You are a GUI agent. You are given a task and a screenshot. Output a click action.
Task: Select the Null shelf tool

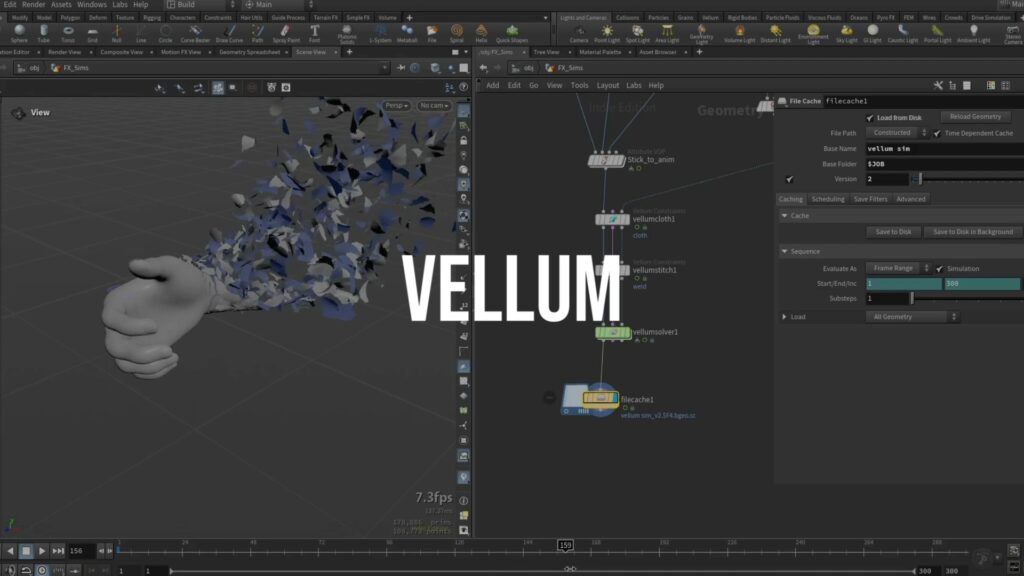(116, 34)
